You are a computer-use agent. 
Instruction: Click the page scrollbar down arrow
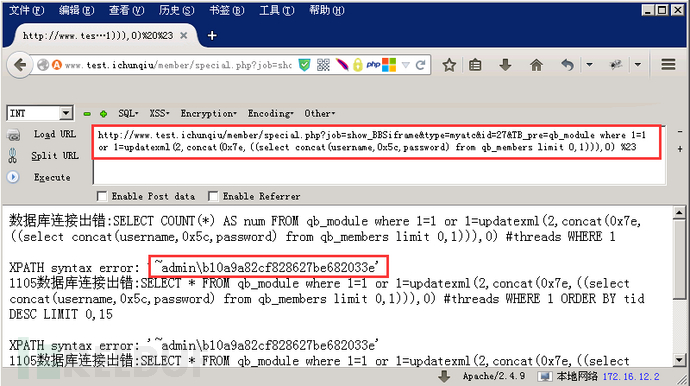click(x=679, y=360)
